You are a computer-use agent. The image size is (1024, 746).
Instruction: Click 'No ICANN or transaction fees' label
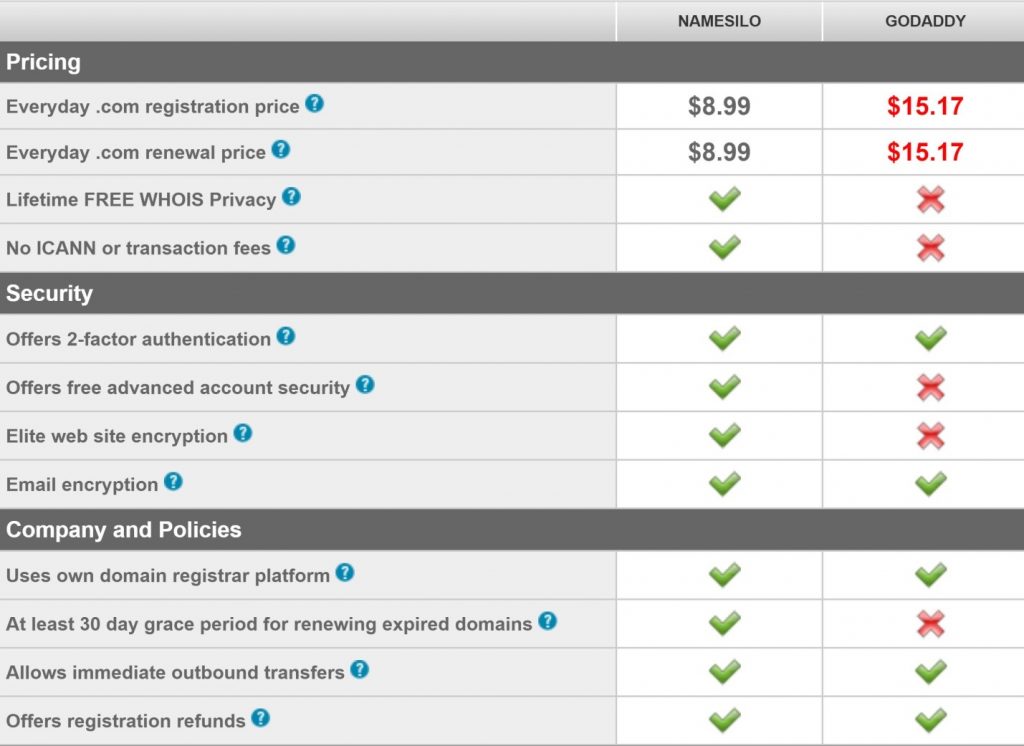pyautogui.click(x=138, y=248)
